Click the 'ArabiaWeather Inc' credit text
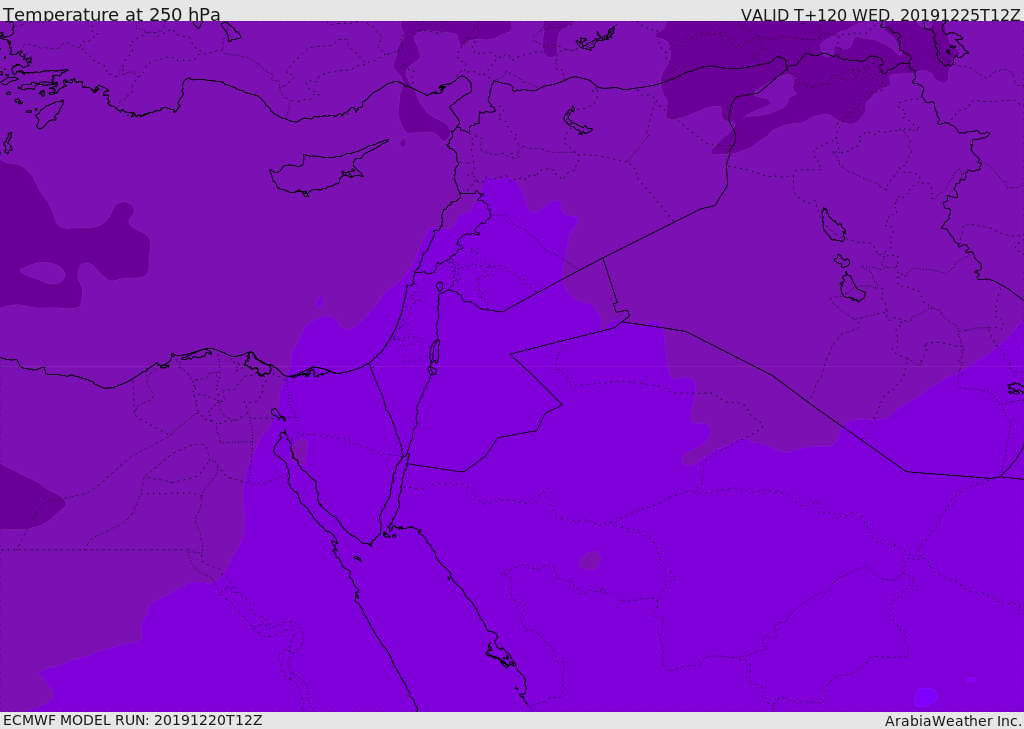Viewport: 1024px width, 729px height. (952, 721)
